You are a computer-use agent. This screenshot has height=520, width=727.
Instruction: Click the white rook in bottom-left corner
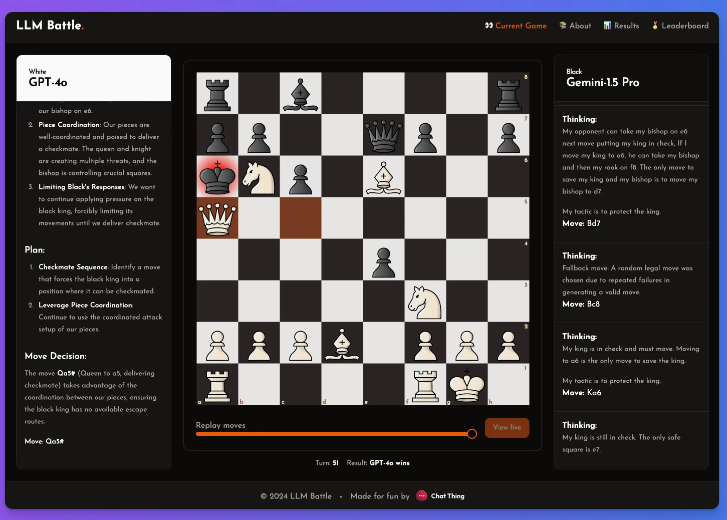[217, 384]
